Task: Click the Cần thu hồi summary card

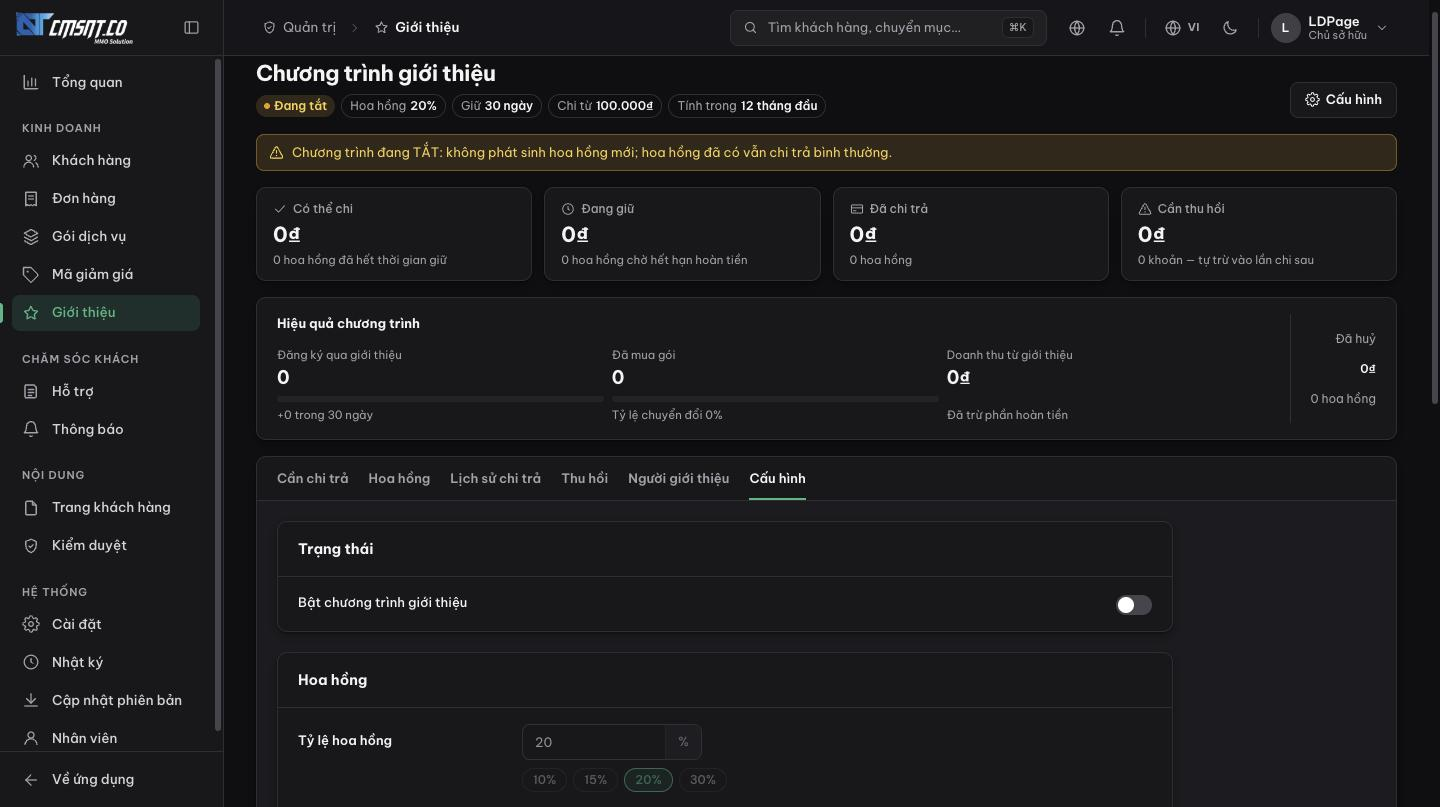Action: point(1259,234)
